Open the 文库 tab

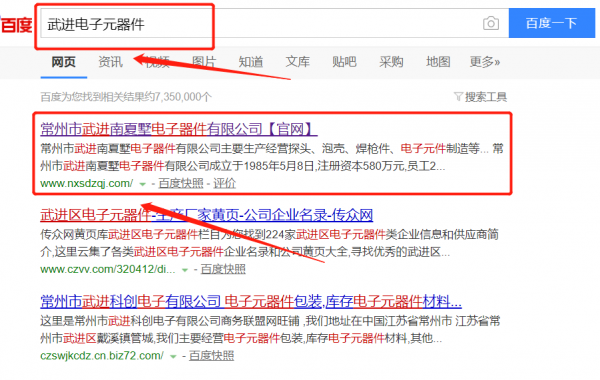click(297, 62)
